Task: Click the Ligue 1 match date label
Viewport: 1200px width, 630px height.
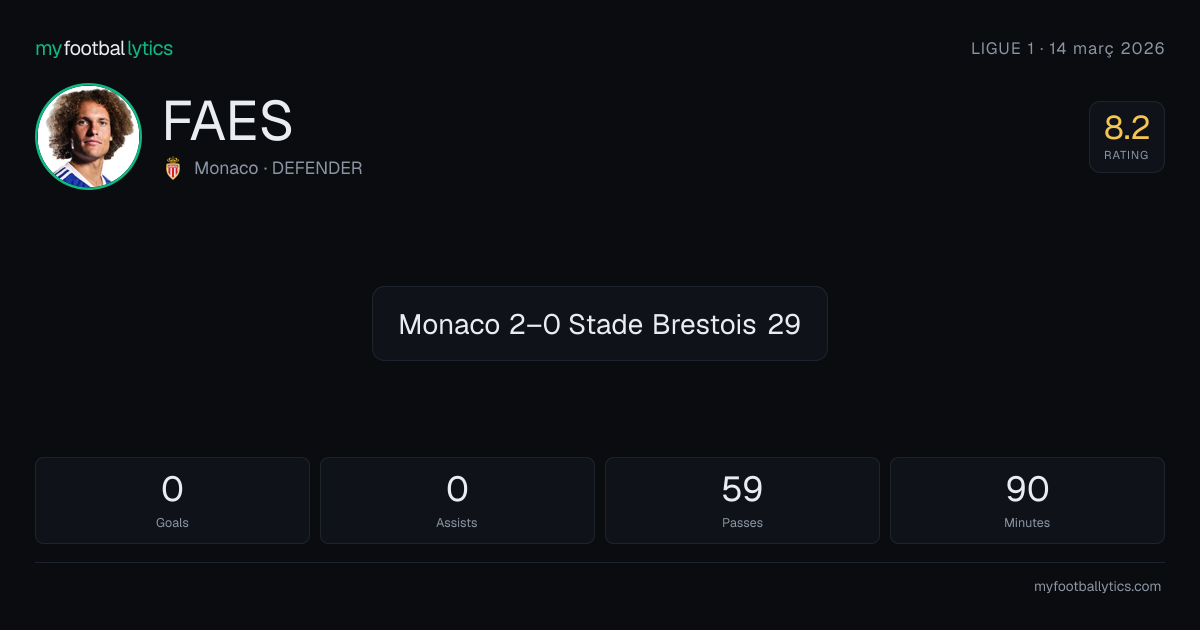Action: (1068, 49)
